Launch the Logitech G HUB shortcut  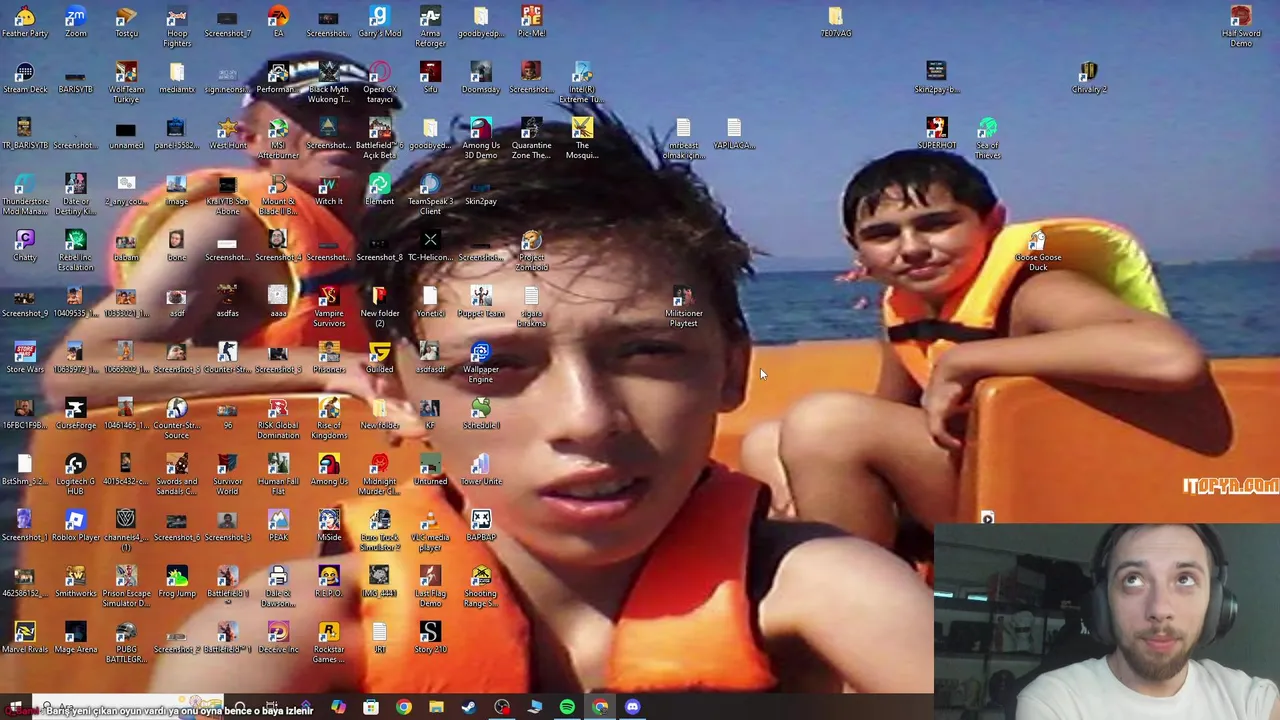[x=75, y=475]
